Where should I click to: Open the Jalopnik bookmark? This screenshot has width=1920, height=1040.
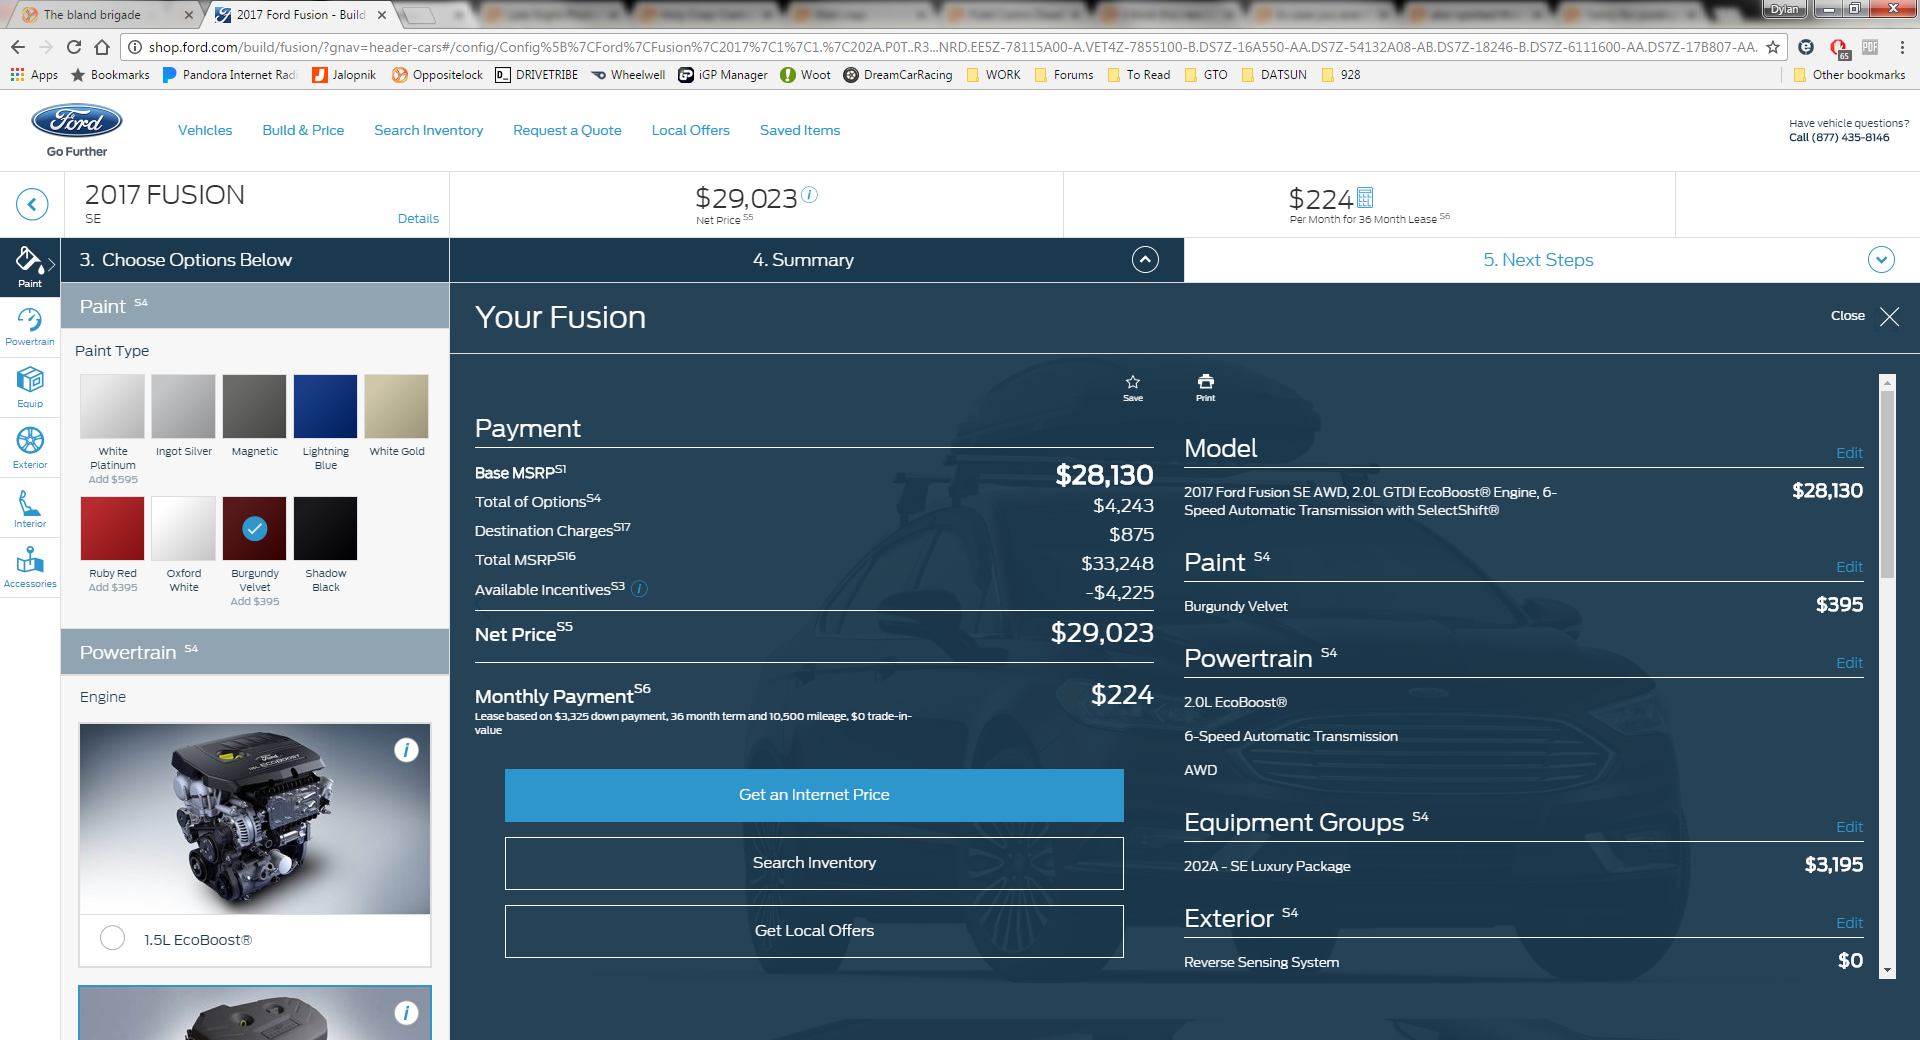click(344, 75)
